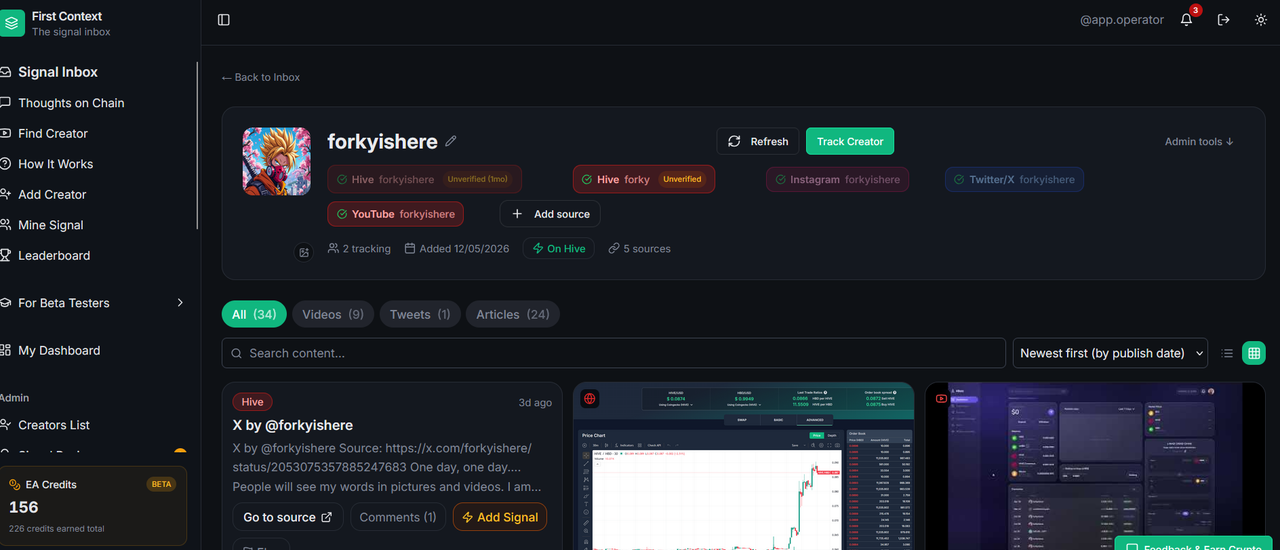Open the Leaderboard trophy item
The width and height of the screenshot is (1280, 550).
[x=54, y=256]
